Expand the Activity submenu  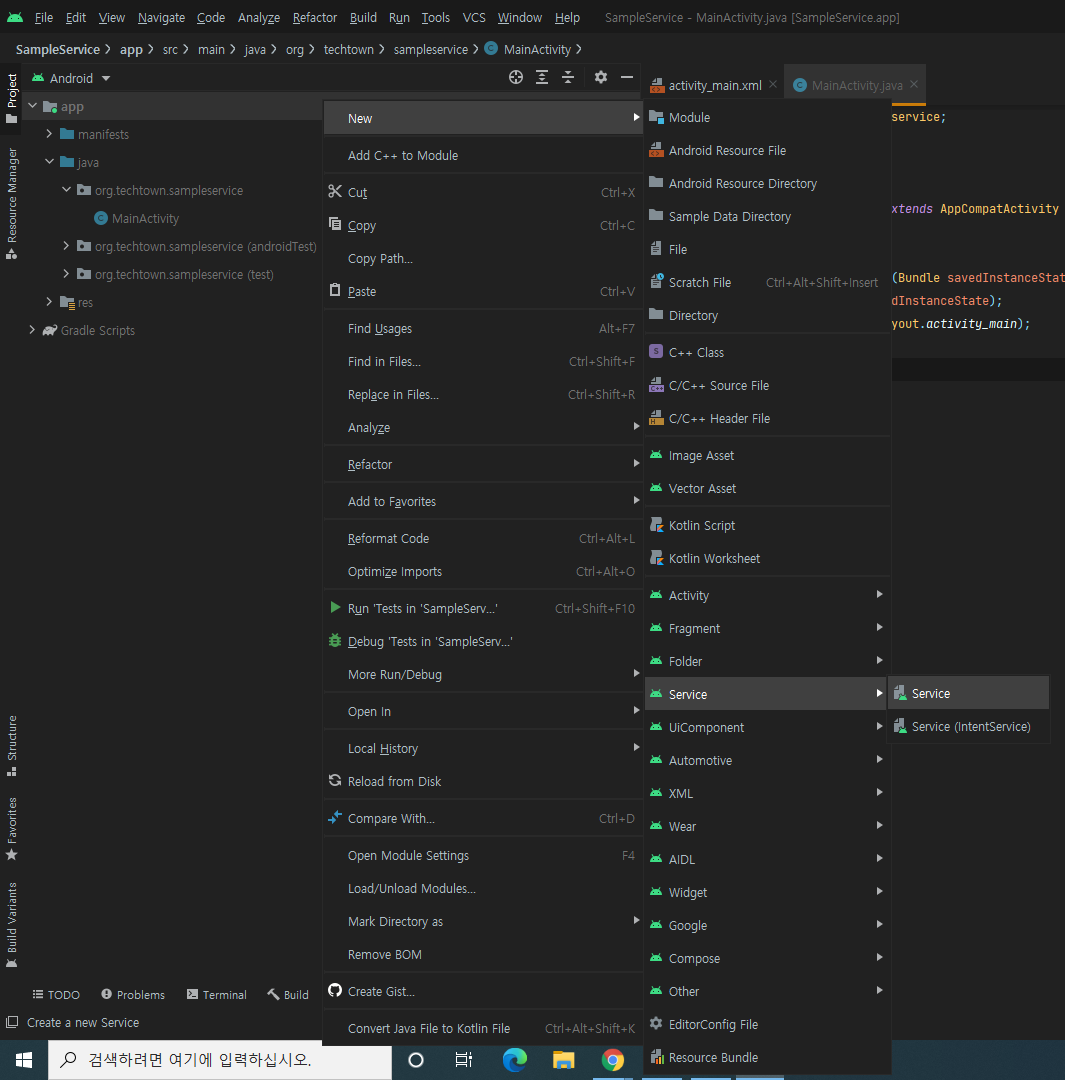click(767, 596)
